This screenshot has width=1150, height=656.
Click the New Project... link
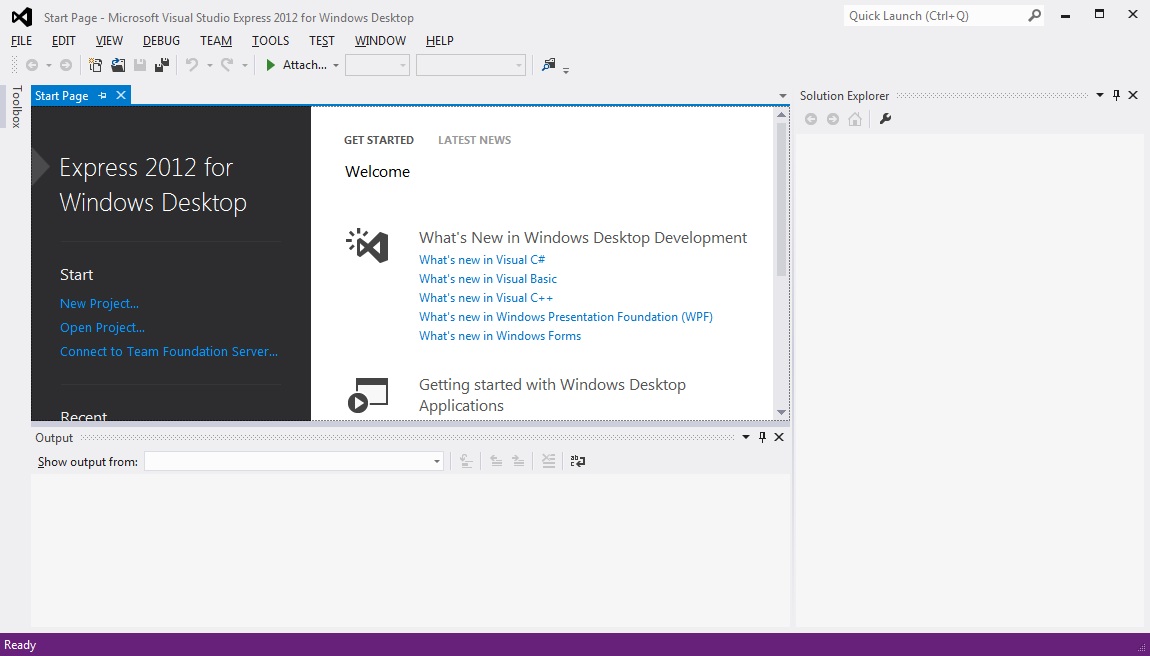point(99,304)
